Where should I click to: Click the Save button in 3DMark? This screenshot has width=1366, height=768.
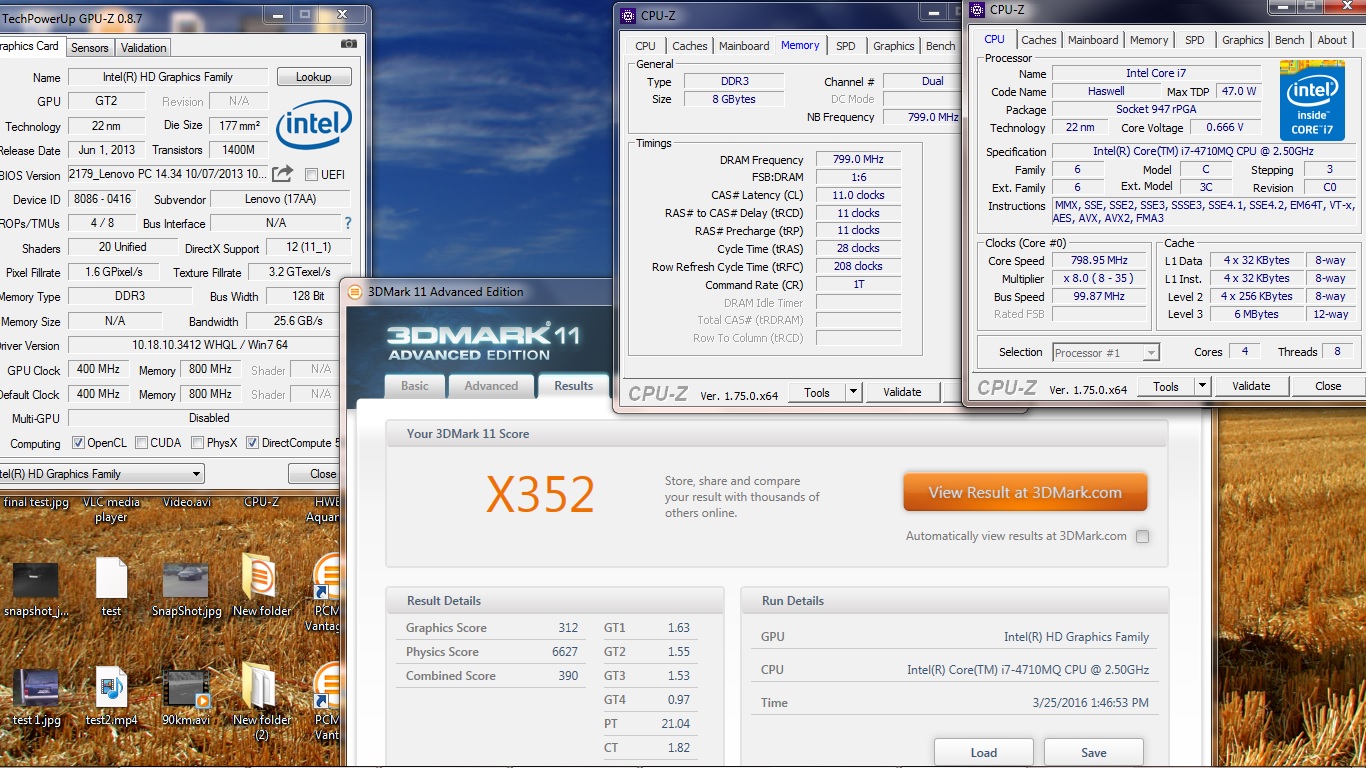coord(1094,752)
